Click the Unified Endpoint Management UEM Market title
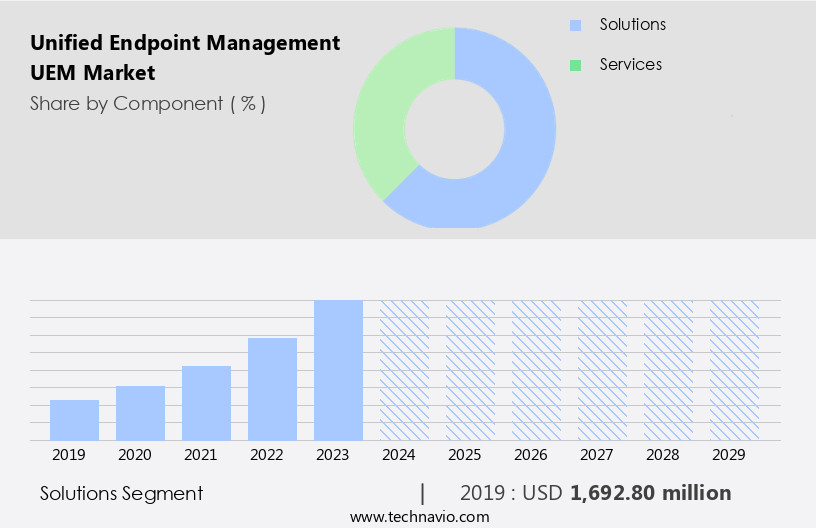 tap(185, 58)
